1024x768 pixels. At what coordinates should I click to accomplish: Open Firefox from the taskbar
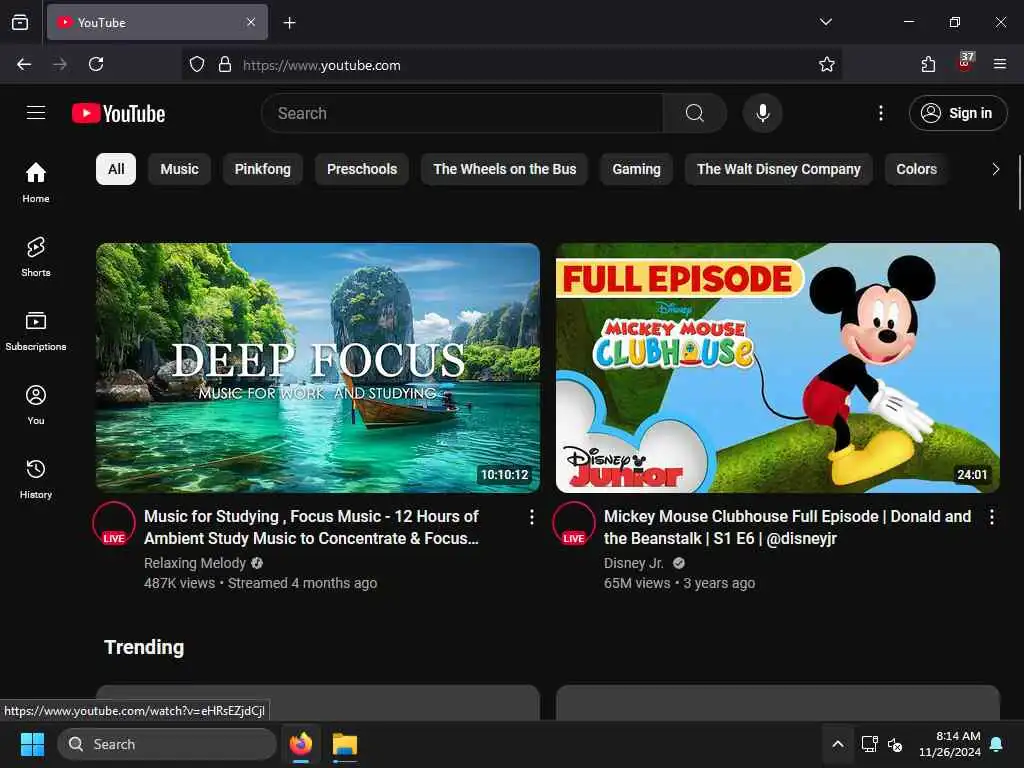(x=301, y=744)
